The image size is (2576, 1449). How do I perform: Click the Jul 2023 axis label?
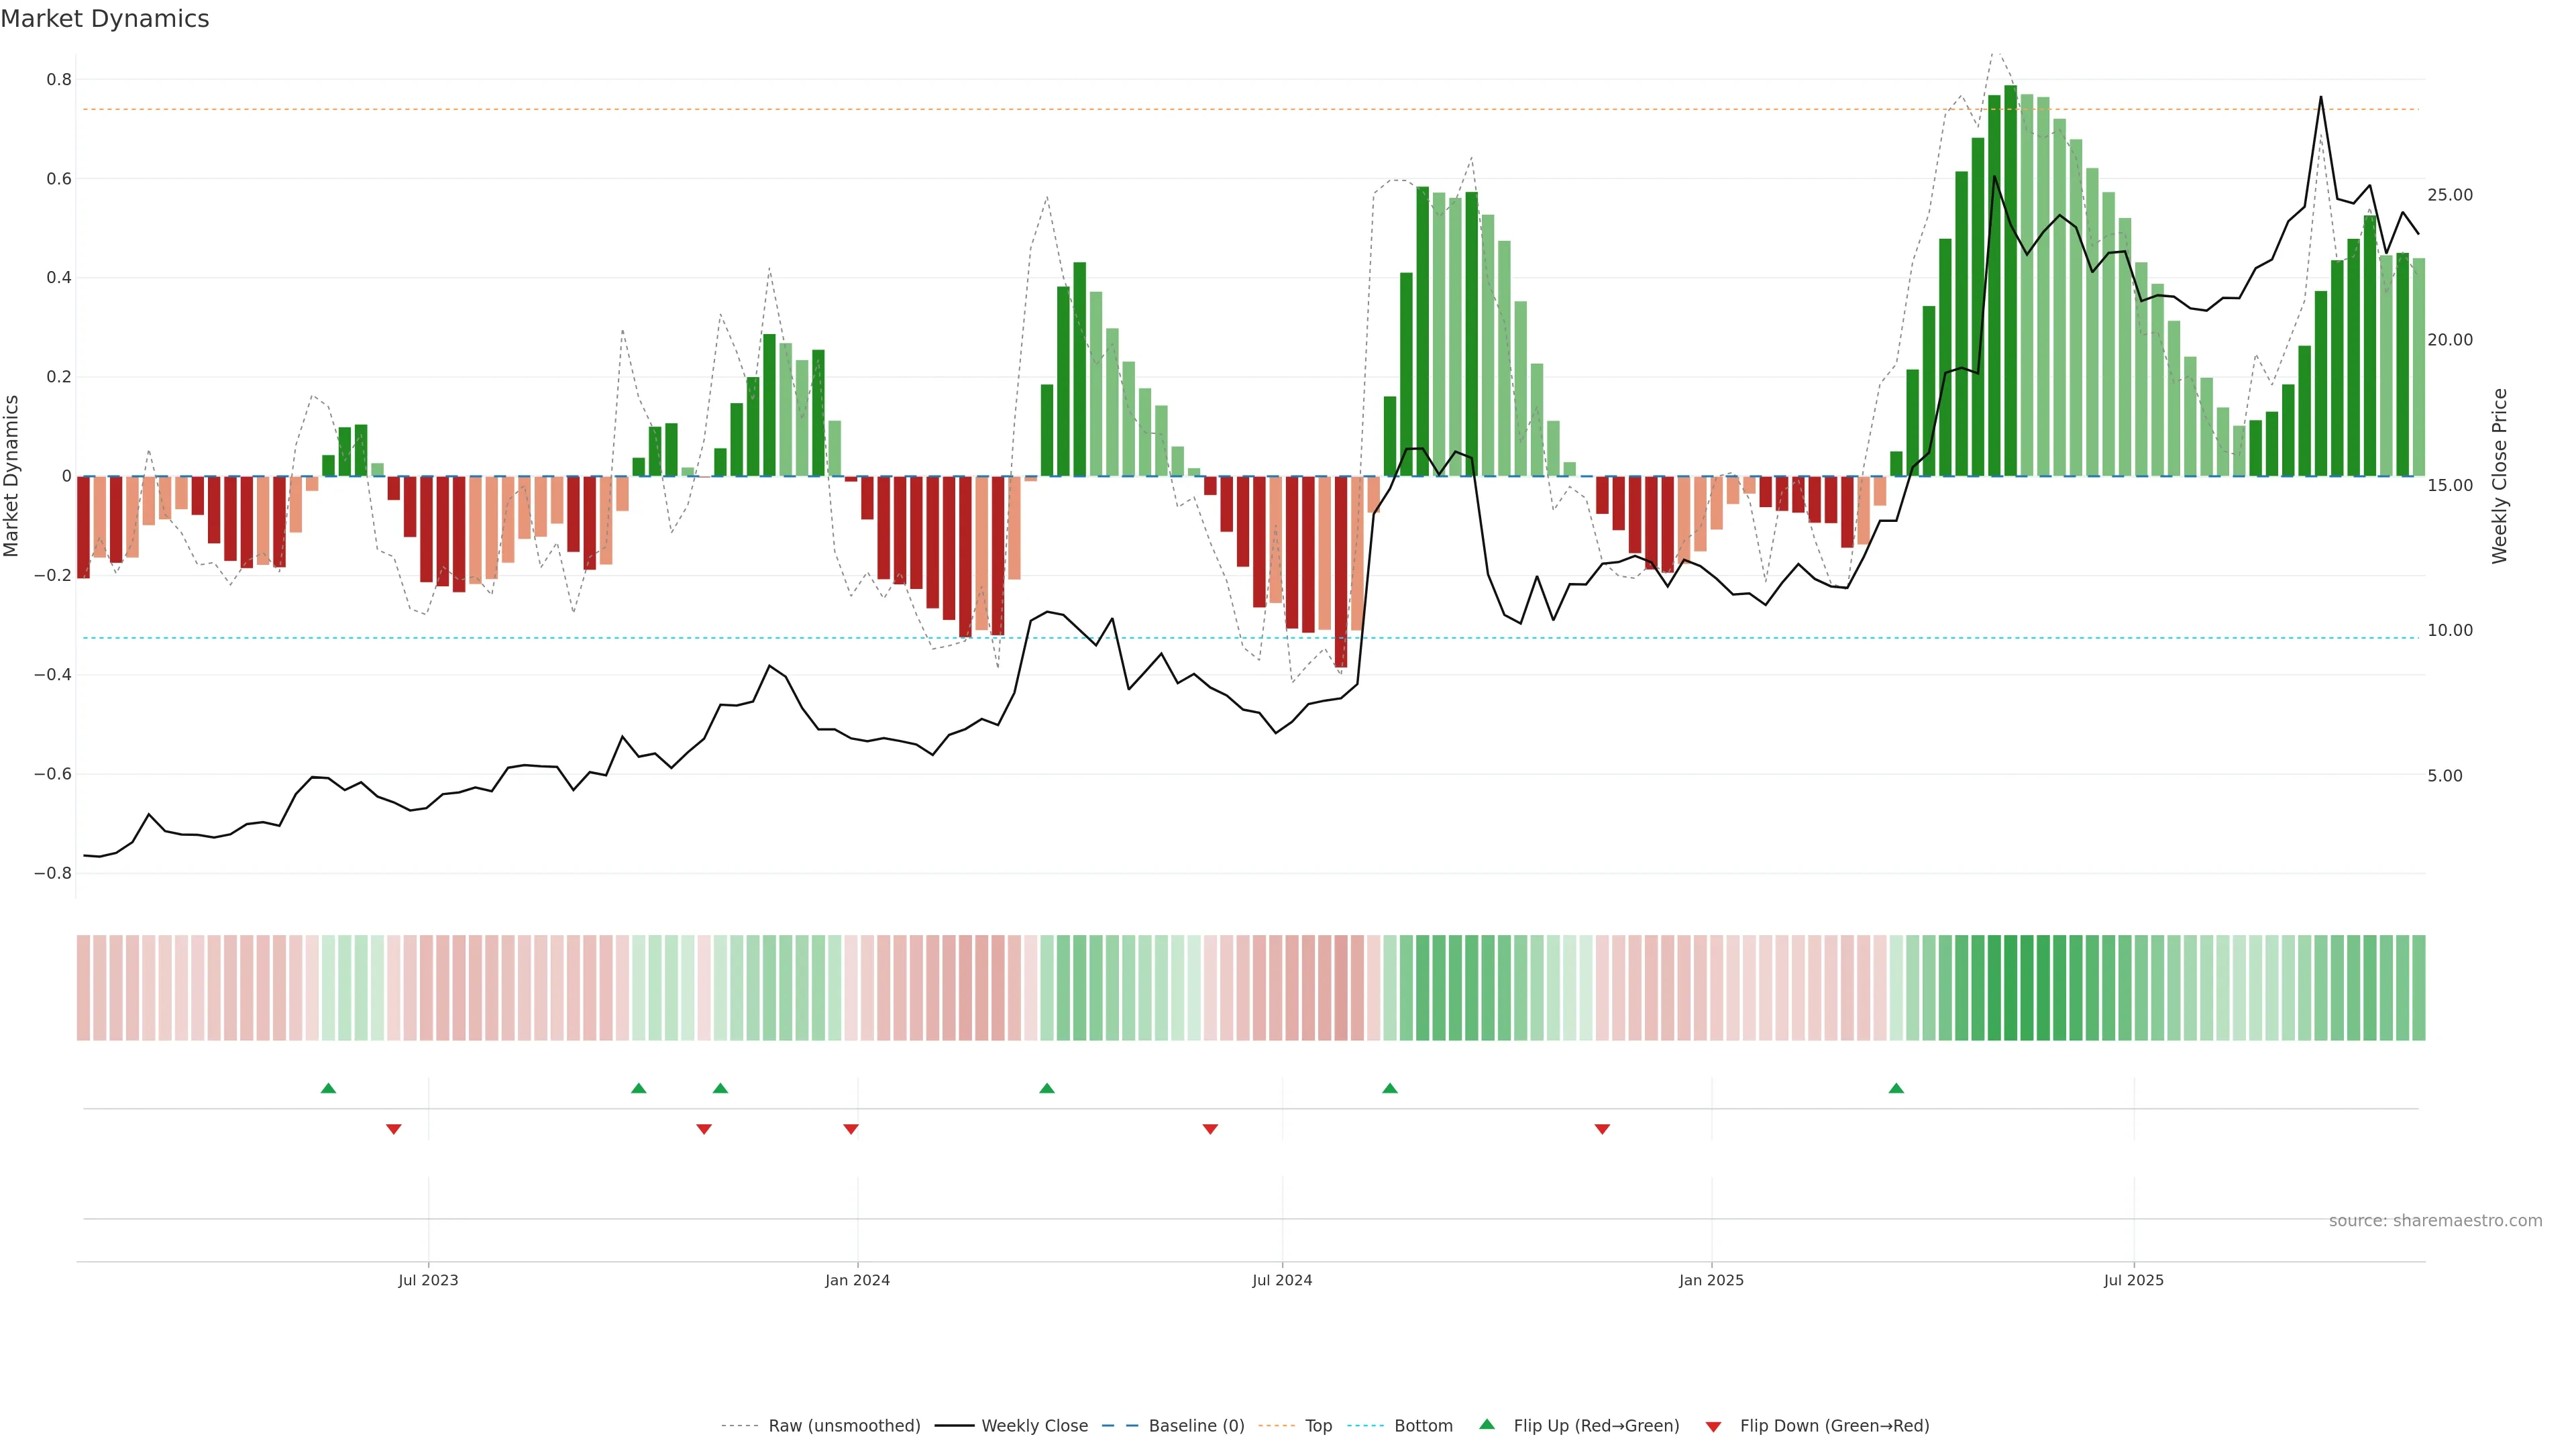click(x=428, y=1280)
